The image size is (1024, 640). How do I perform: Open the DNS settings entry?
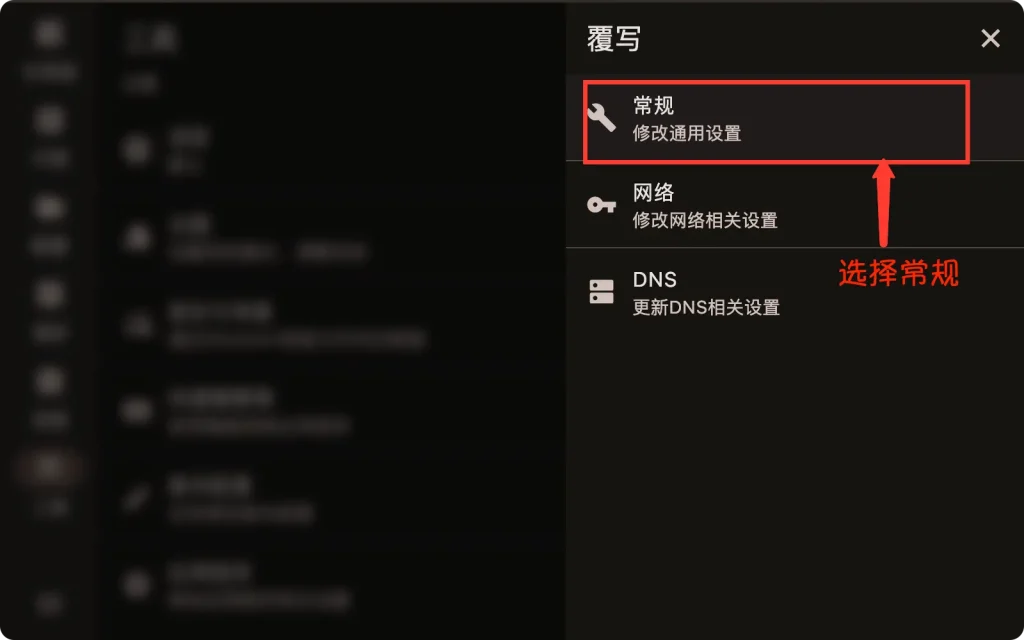coord(795,291)
